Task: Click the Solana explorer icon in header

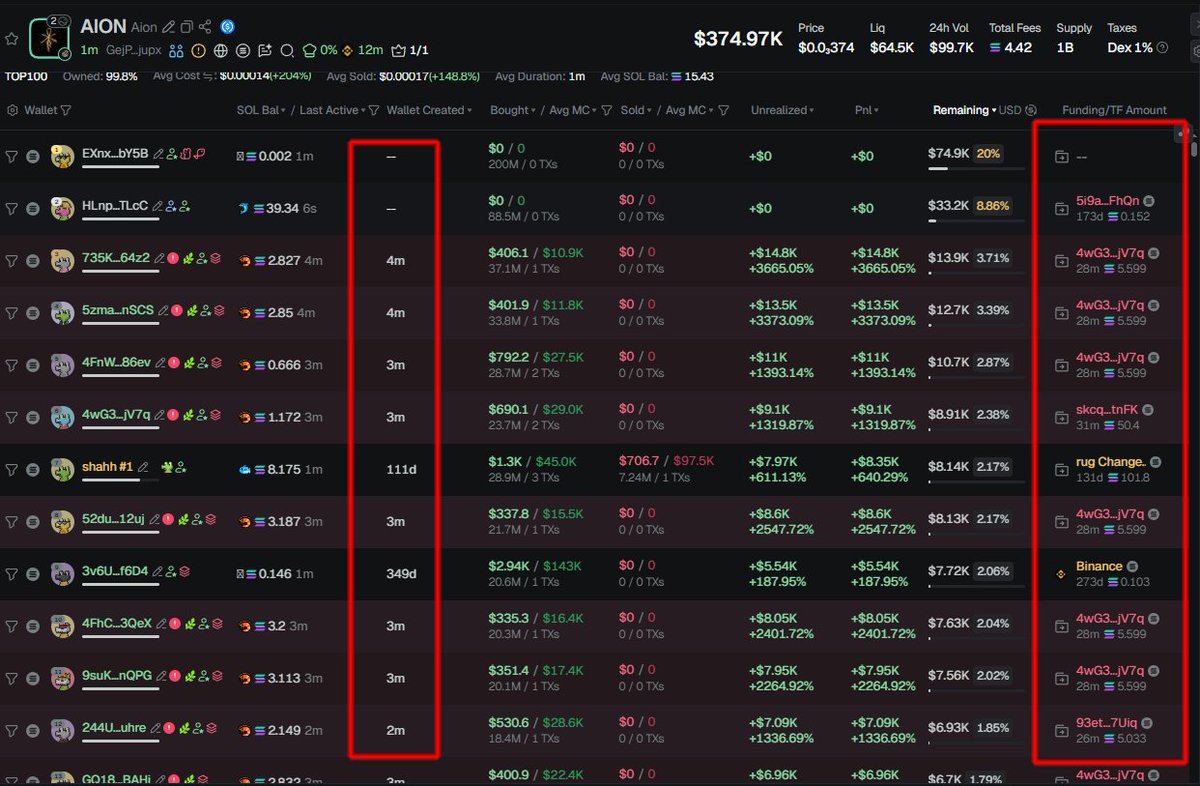Action: coord(242,50)
